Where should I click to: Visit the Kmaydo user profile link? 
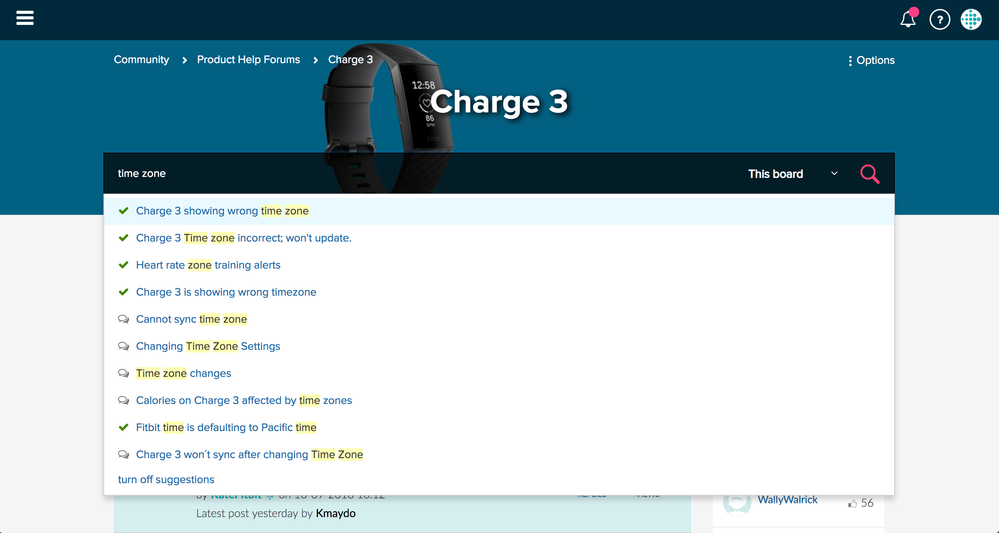point(335,513)
